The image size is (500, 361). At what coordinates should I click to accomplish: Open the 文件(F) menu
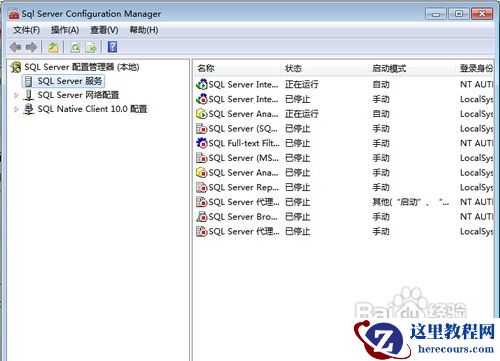(x=26, y=30)
